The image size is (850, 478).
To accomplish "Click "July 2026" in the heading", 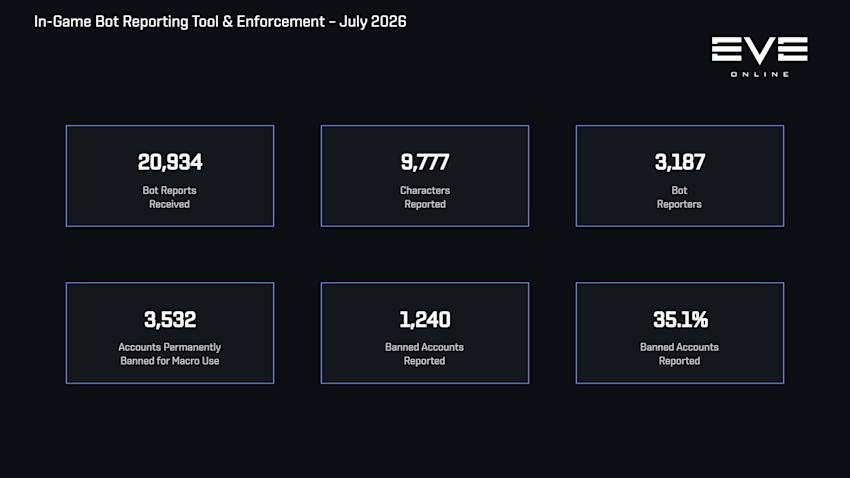I will coord(372,22).
